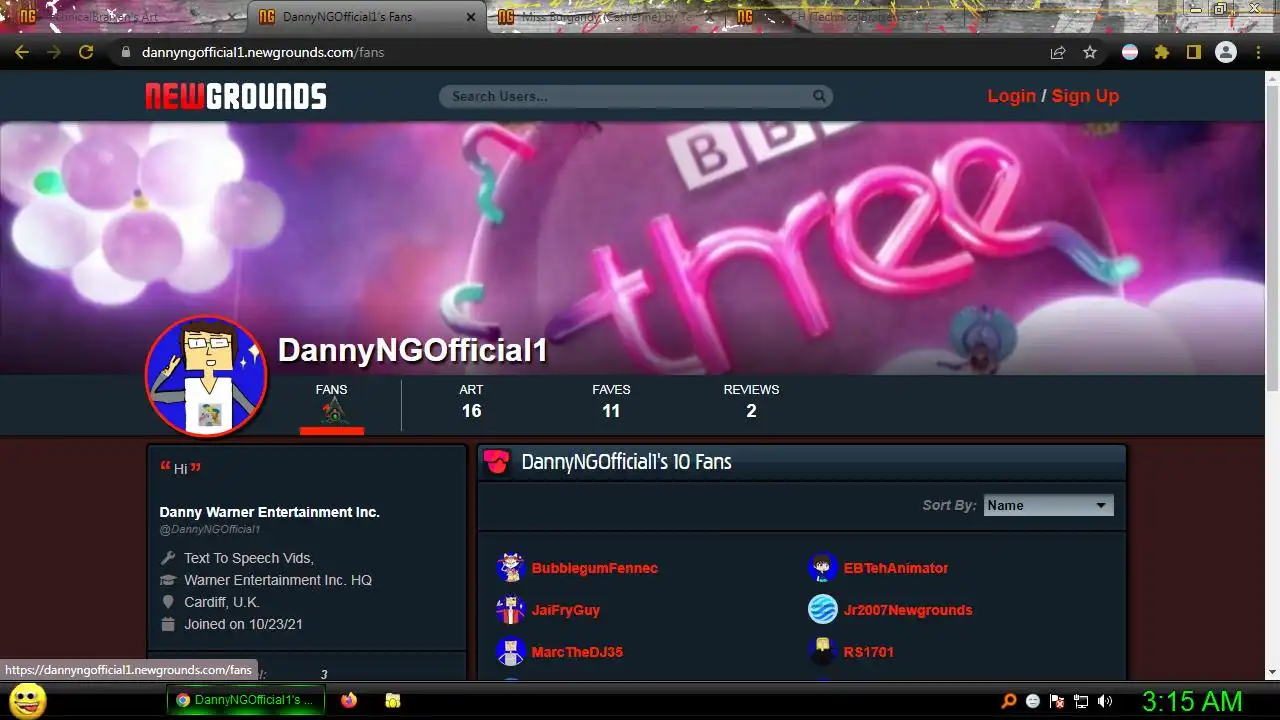Open the Sort By Name dropdown
The image size is (1280, 720).
pyautogui.click(x=1048, y=505)
